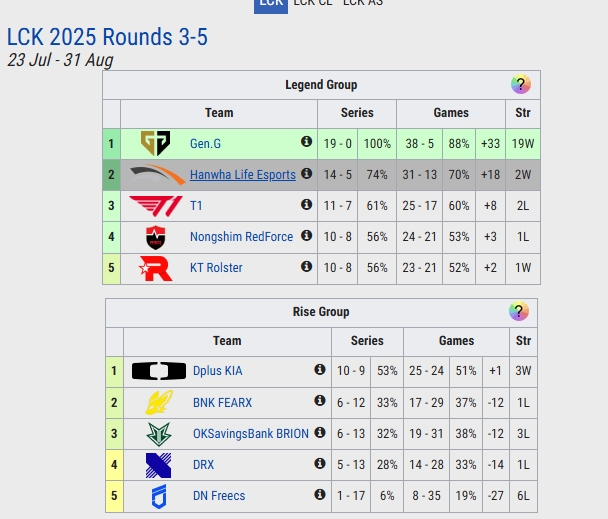Image resolution: width=608 pixels, height=519 pixels.
Task: Click the info icon beside DRX
Action: tap(320, 463)
